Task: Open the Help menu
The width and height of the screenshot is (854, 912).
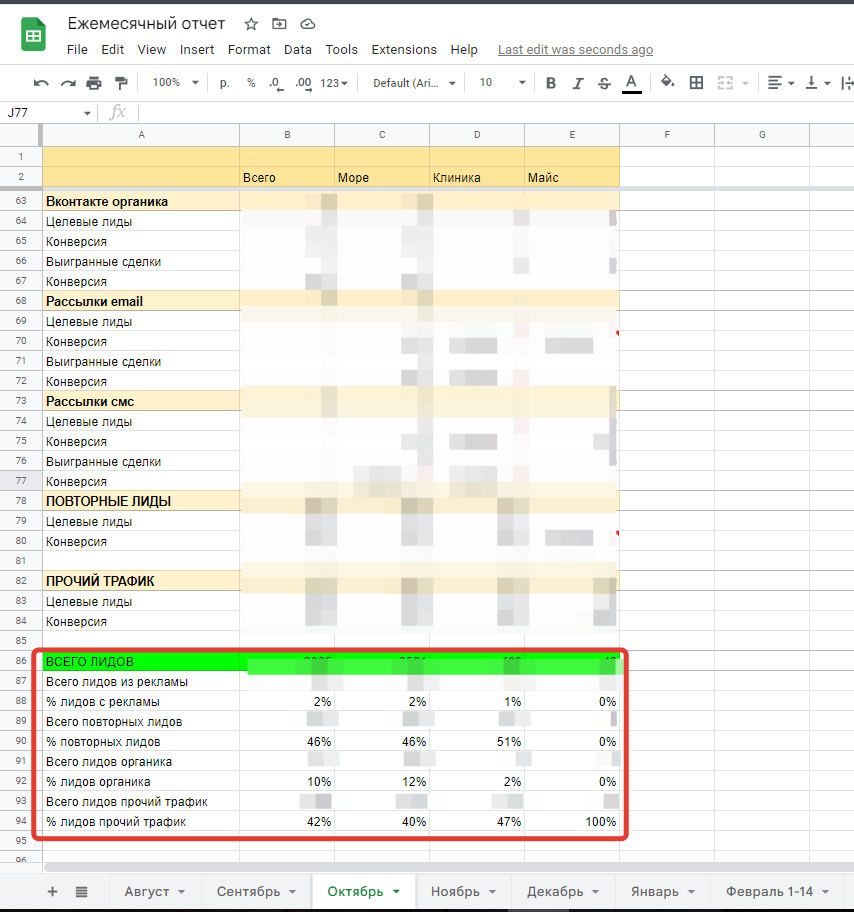Action: tap(464, 50)
